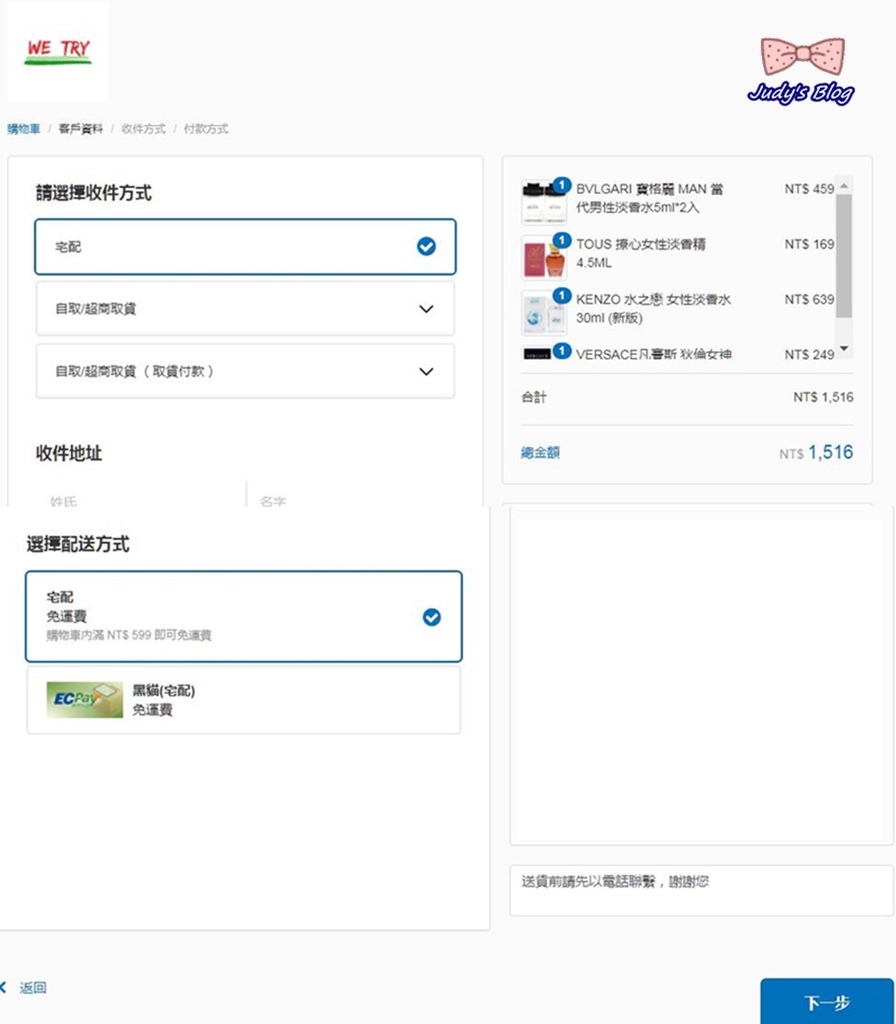Click the 下一步 button

pos(827,1002)
